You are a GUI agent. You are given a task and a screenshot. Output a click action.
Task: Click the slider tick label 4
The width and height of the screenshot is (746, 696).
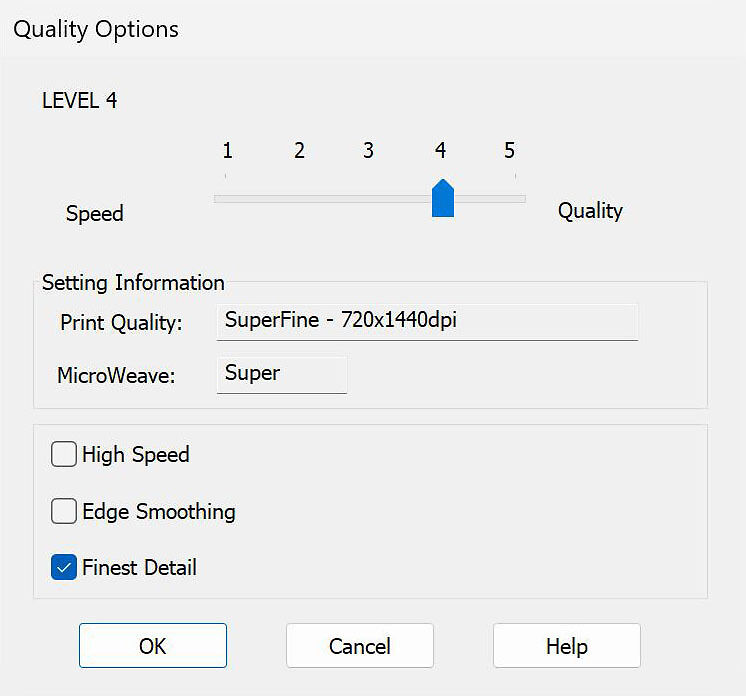coord(440,151)
